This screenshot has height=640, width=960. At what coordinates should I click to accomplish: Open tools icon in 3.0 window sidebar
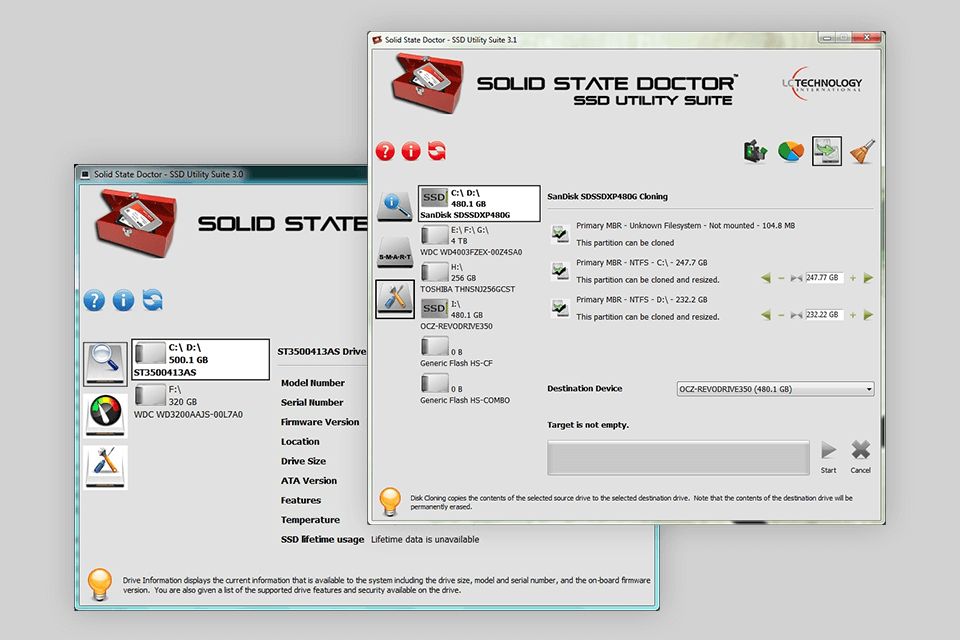coord(105,467)
